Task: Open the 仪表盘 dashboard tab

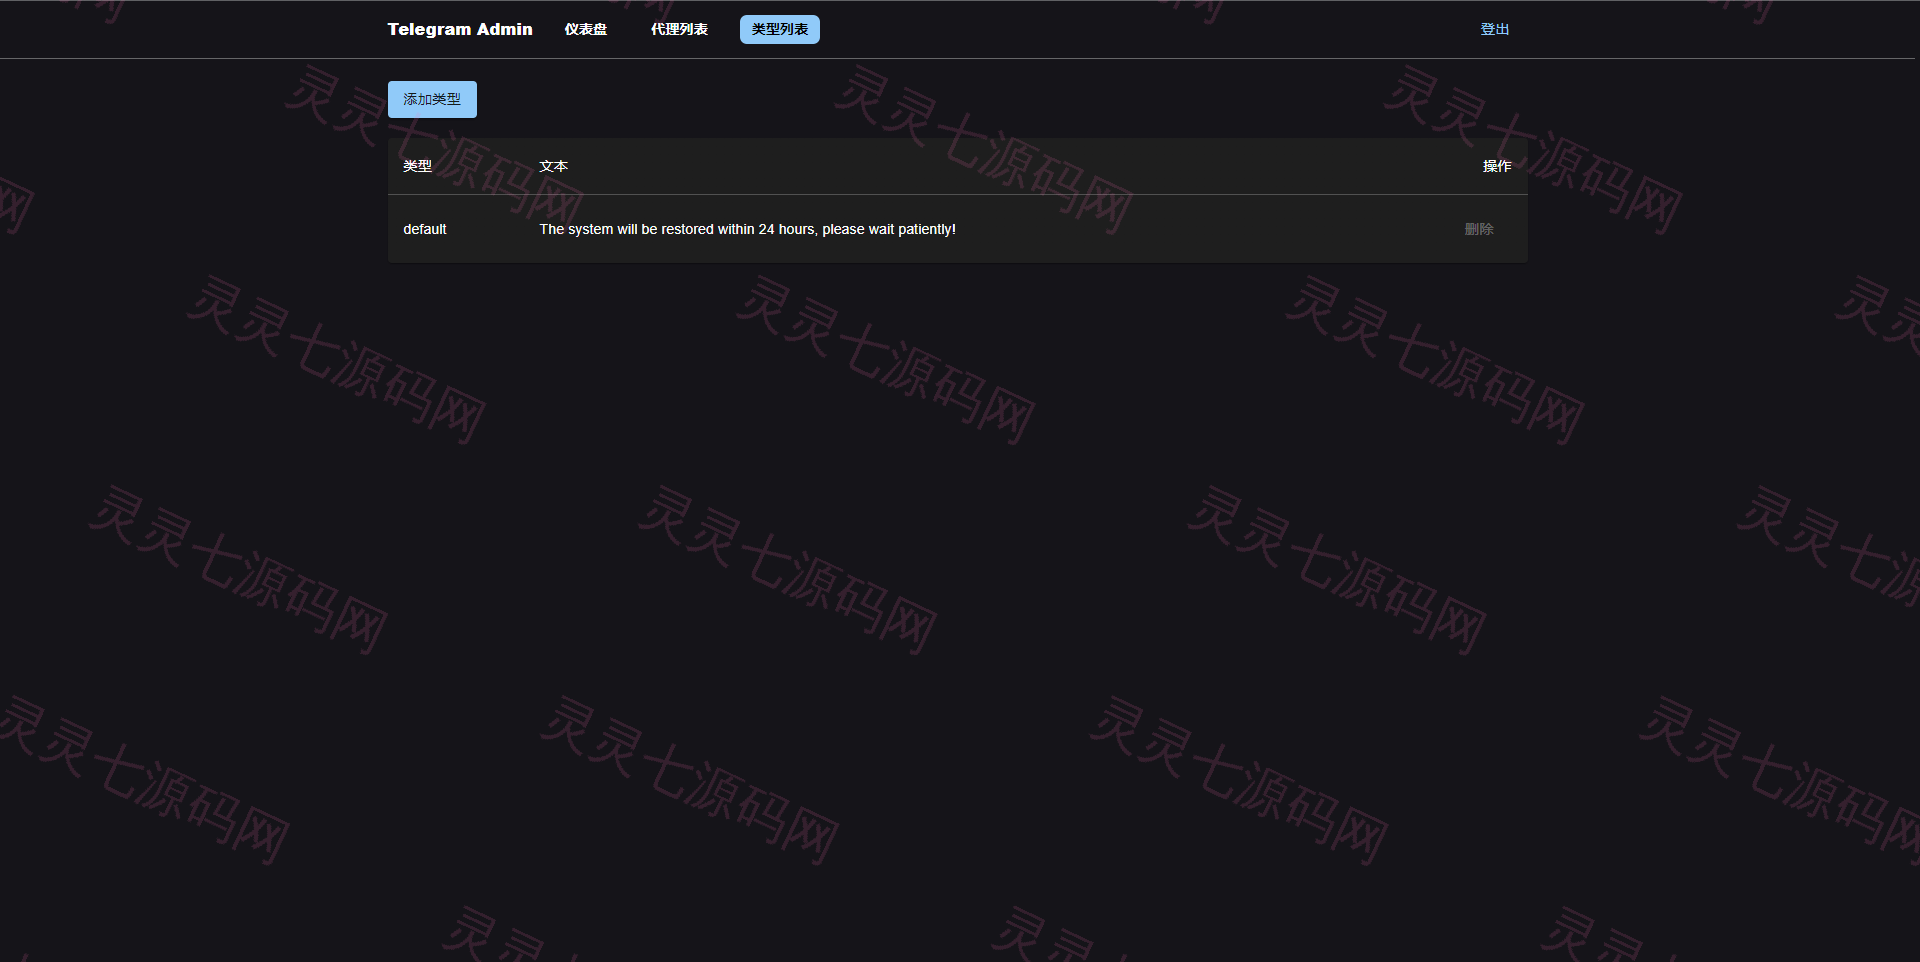Action: [x=586, y=29]
